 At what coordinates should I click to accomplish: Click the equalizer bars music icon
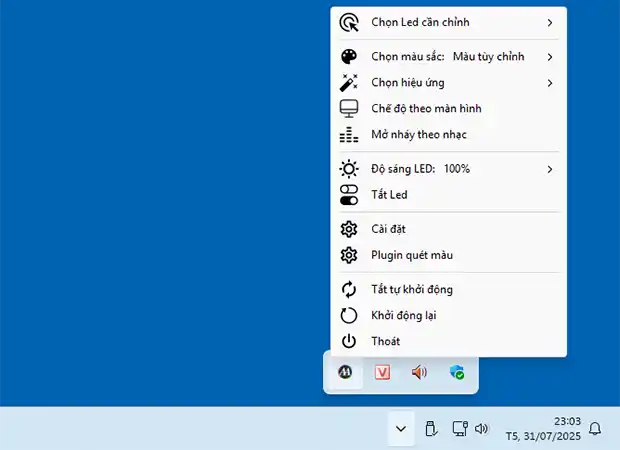click(x=349, y=135)
